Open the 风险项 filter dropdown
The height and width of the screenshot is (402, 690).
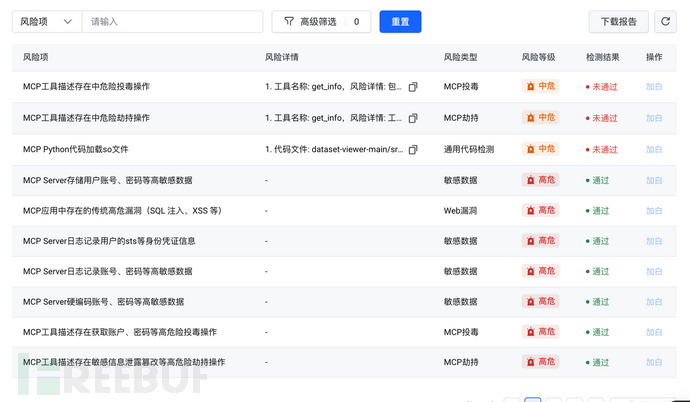[47, 22]
